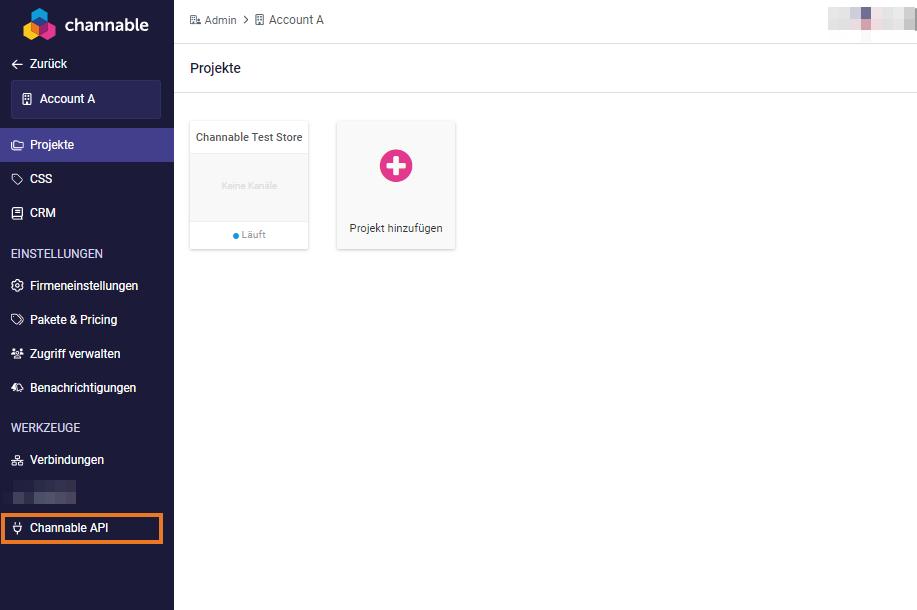This screenshot has height=610, width=917.
Task: Click the blurred user profile at top right
Action: tap(872, 18)
